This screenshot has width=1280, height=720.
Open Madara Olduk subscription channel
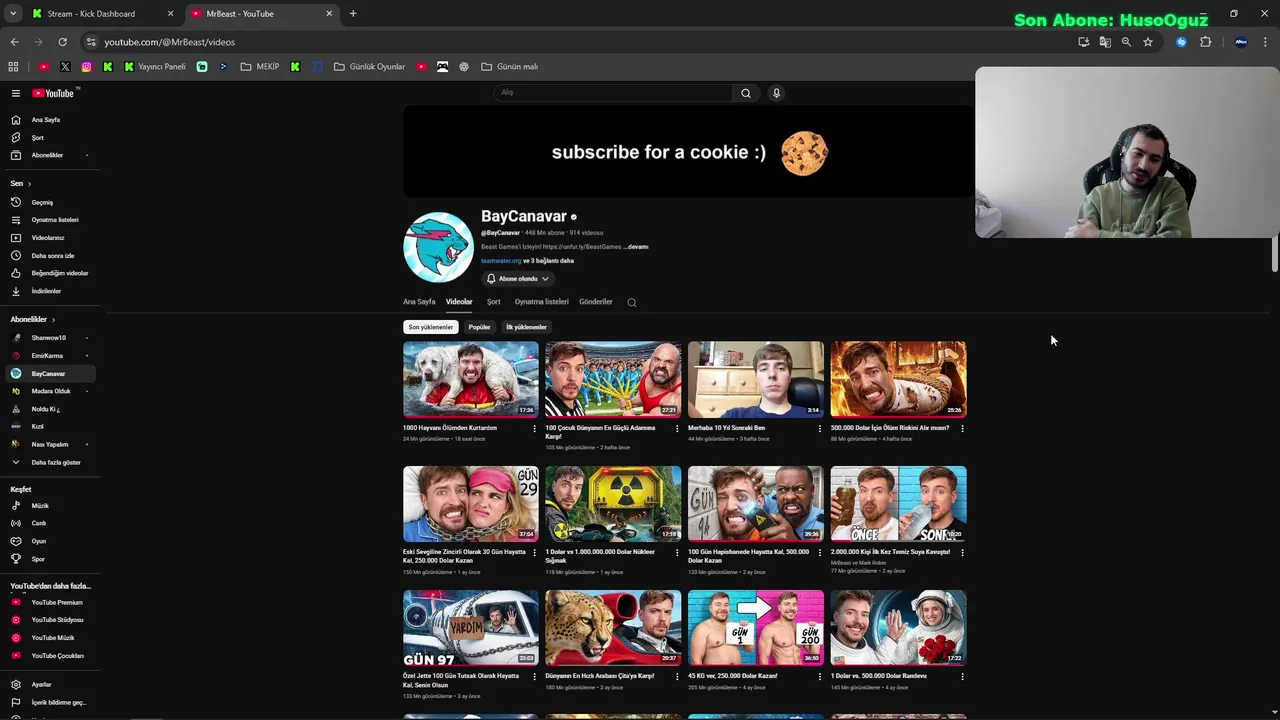[x=50, y=391]
